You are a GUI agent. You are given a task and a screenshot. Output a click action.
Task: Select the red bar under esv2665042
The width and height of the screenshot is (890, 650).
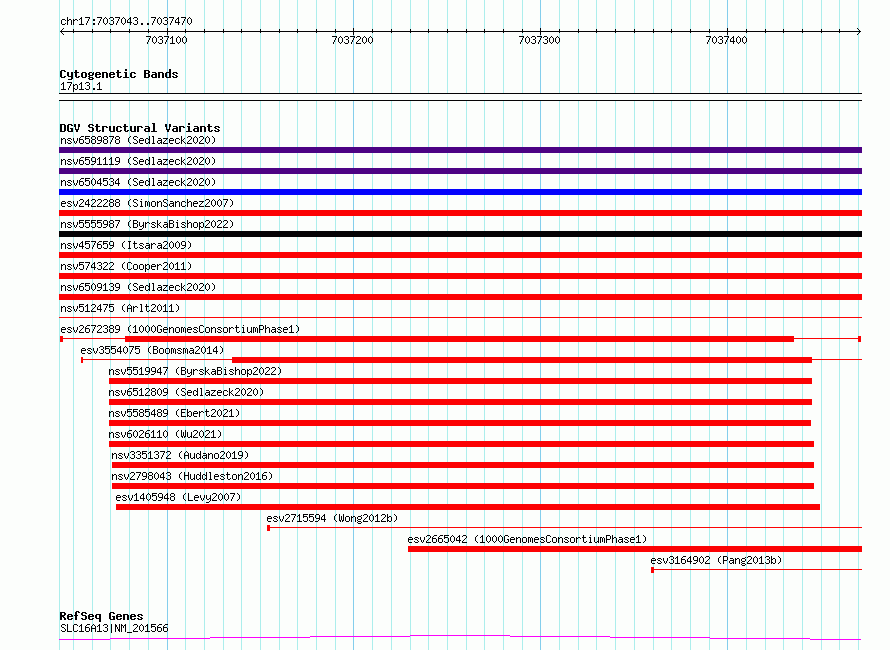click(x=635, y=549)
